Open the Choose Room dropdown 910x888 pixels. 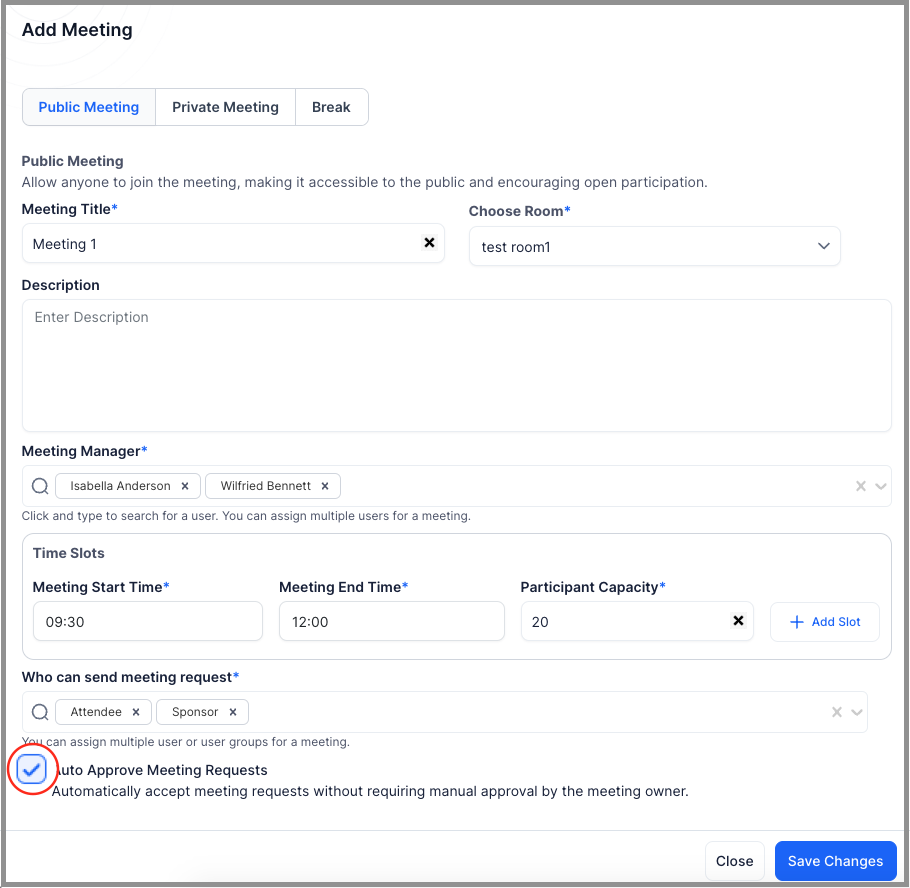654,246
